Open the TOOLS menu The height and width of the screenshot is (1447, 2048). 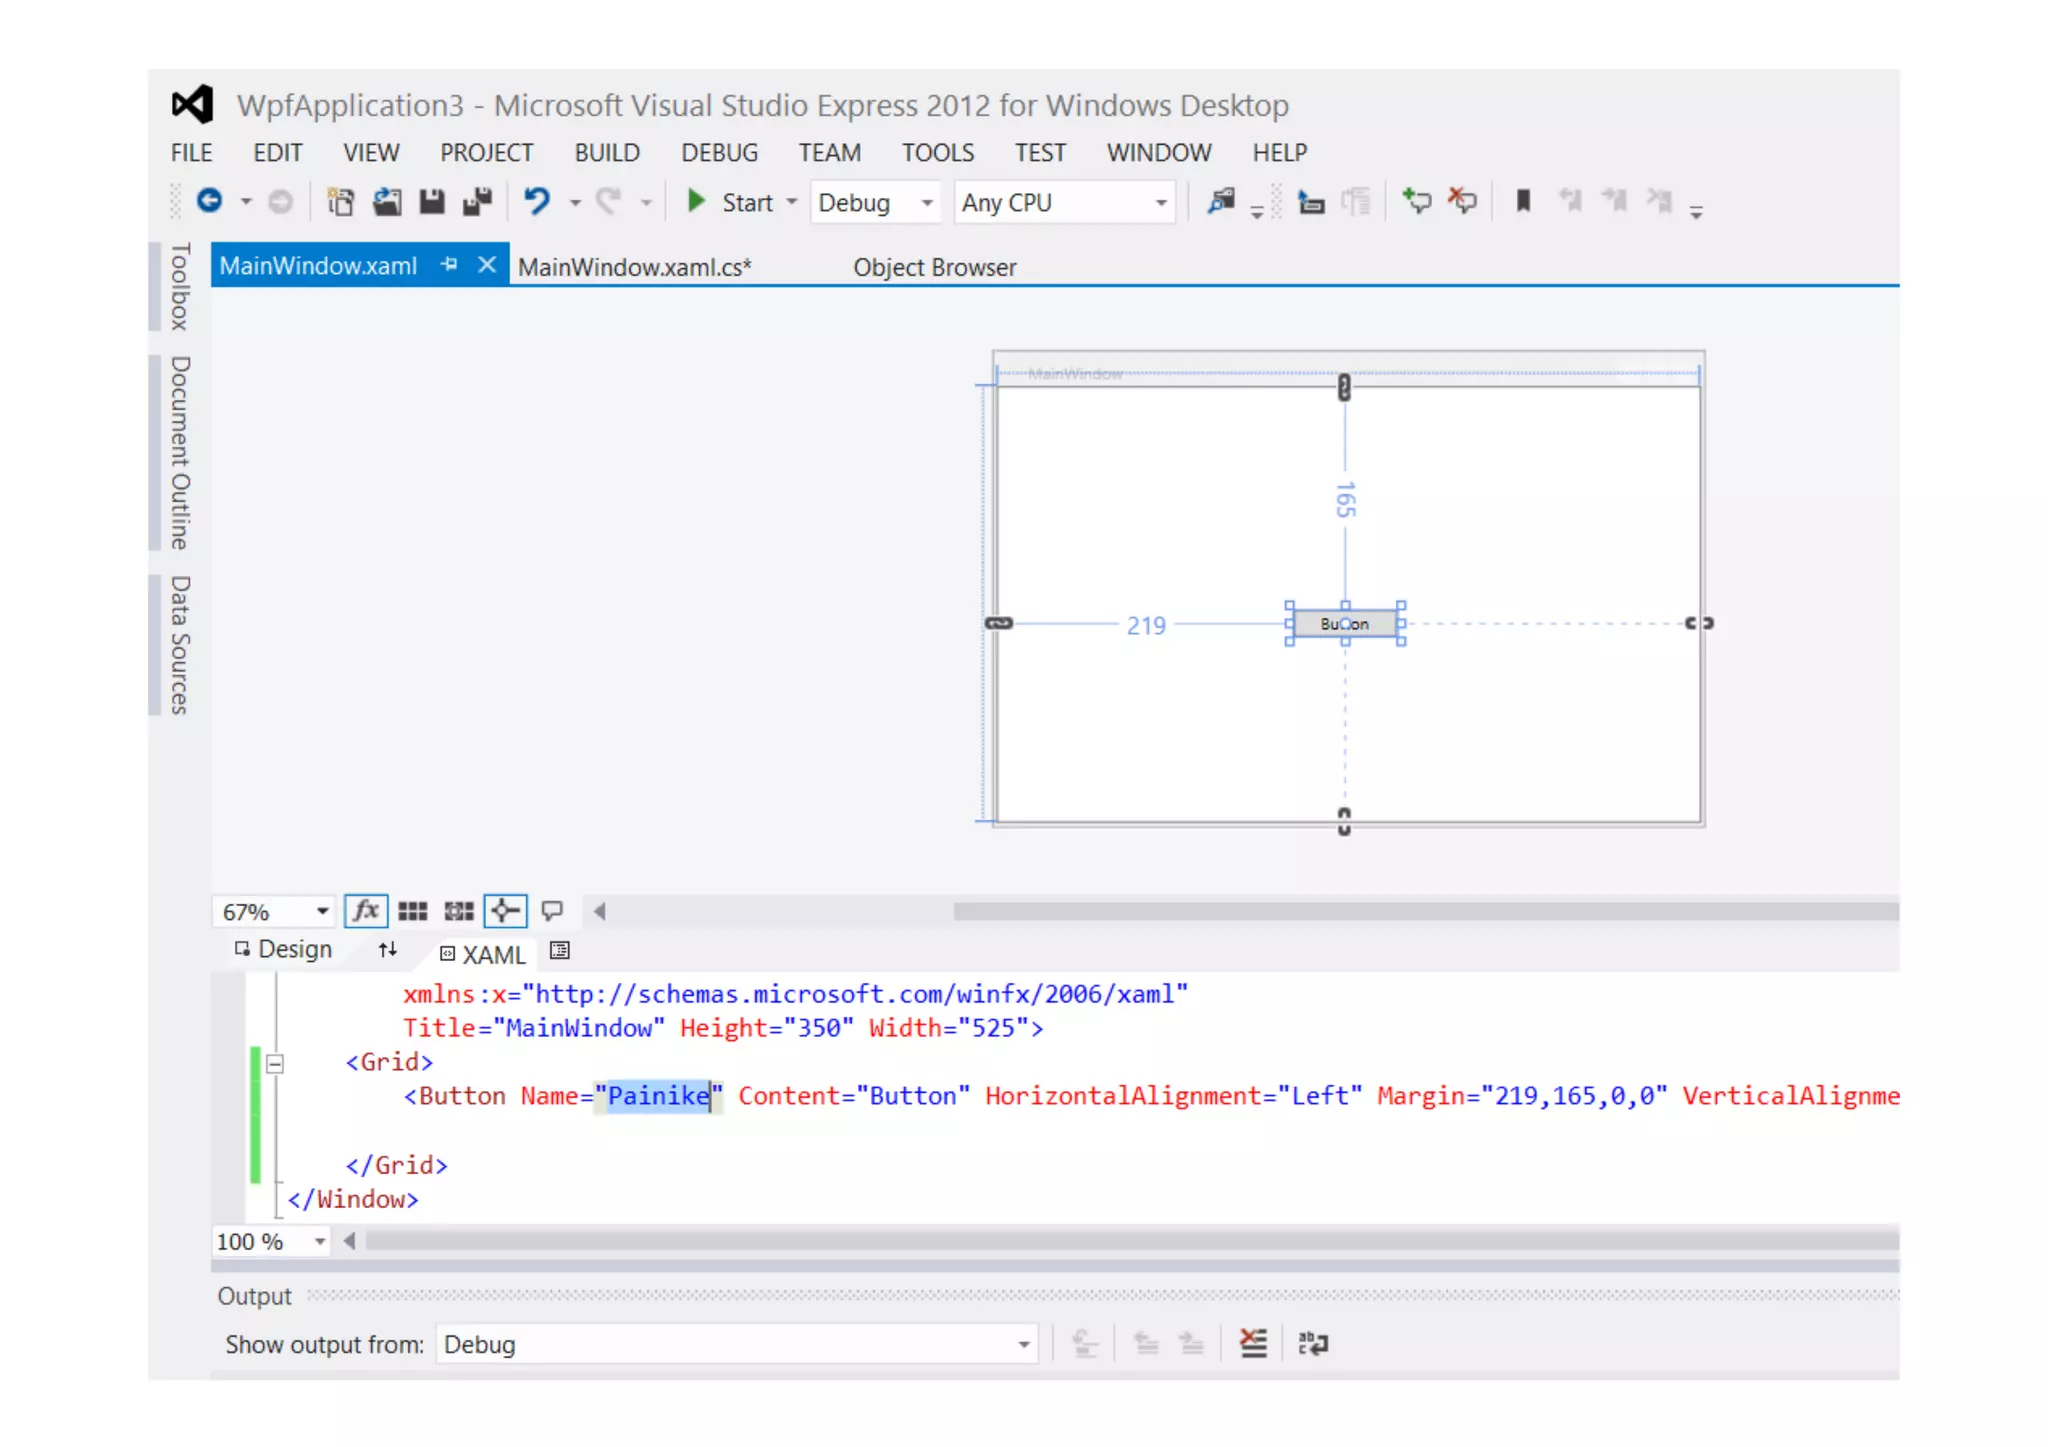938,153
